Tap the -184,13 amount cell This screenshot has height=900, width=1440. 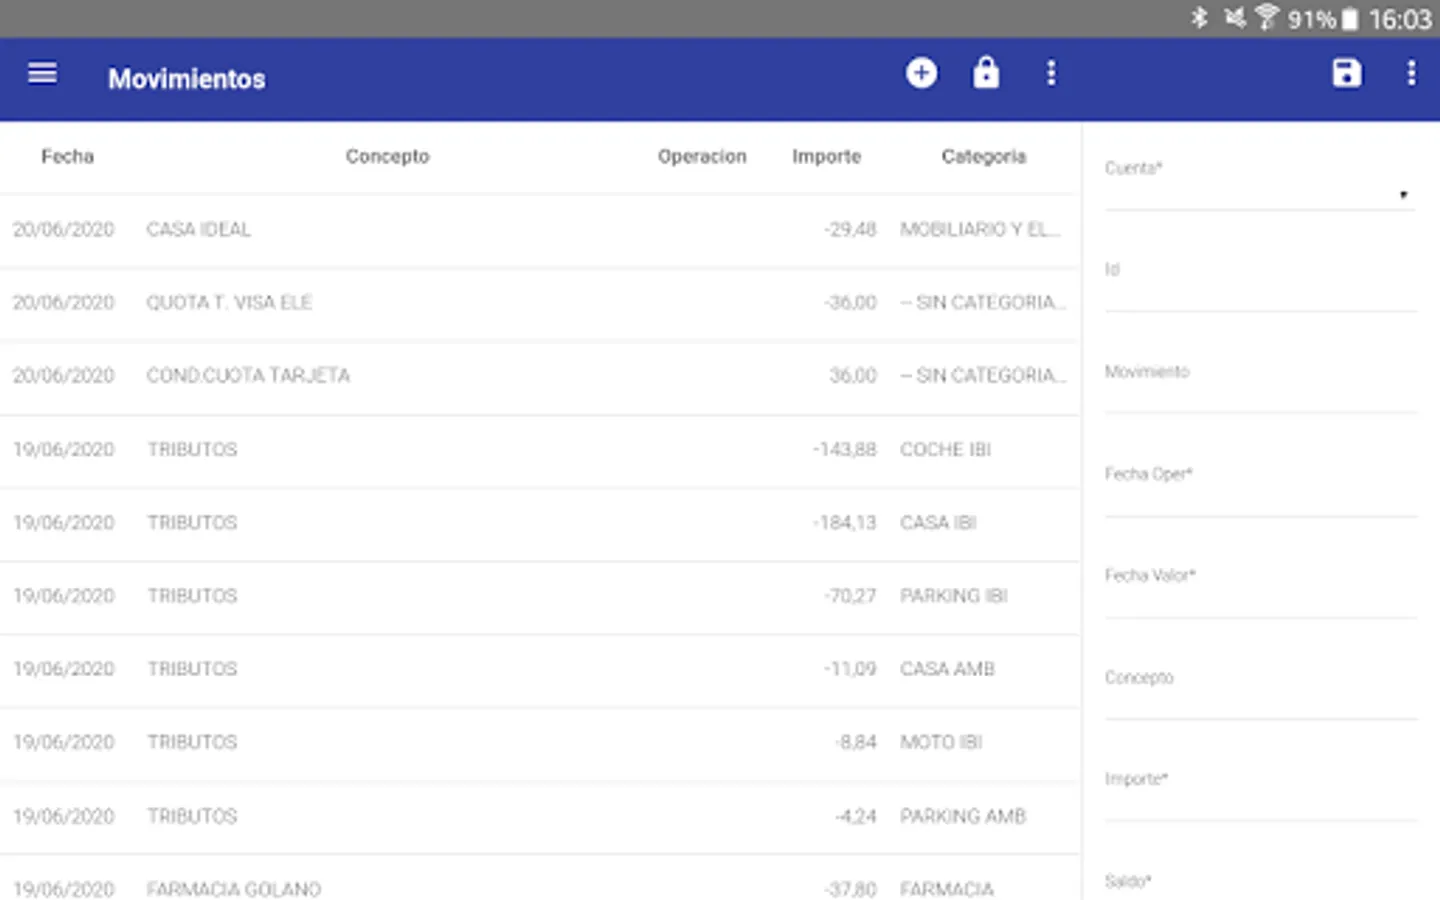[845, 523]
